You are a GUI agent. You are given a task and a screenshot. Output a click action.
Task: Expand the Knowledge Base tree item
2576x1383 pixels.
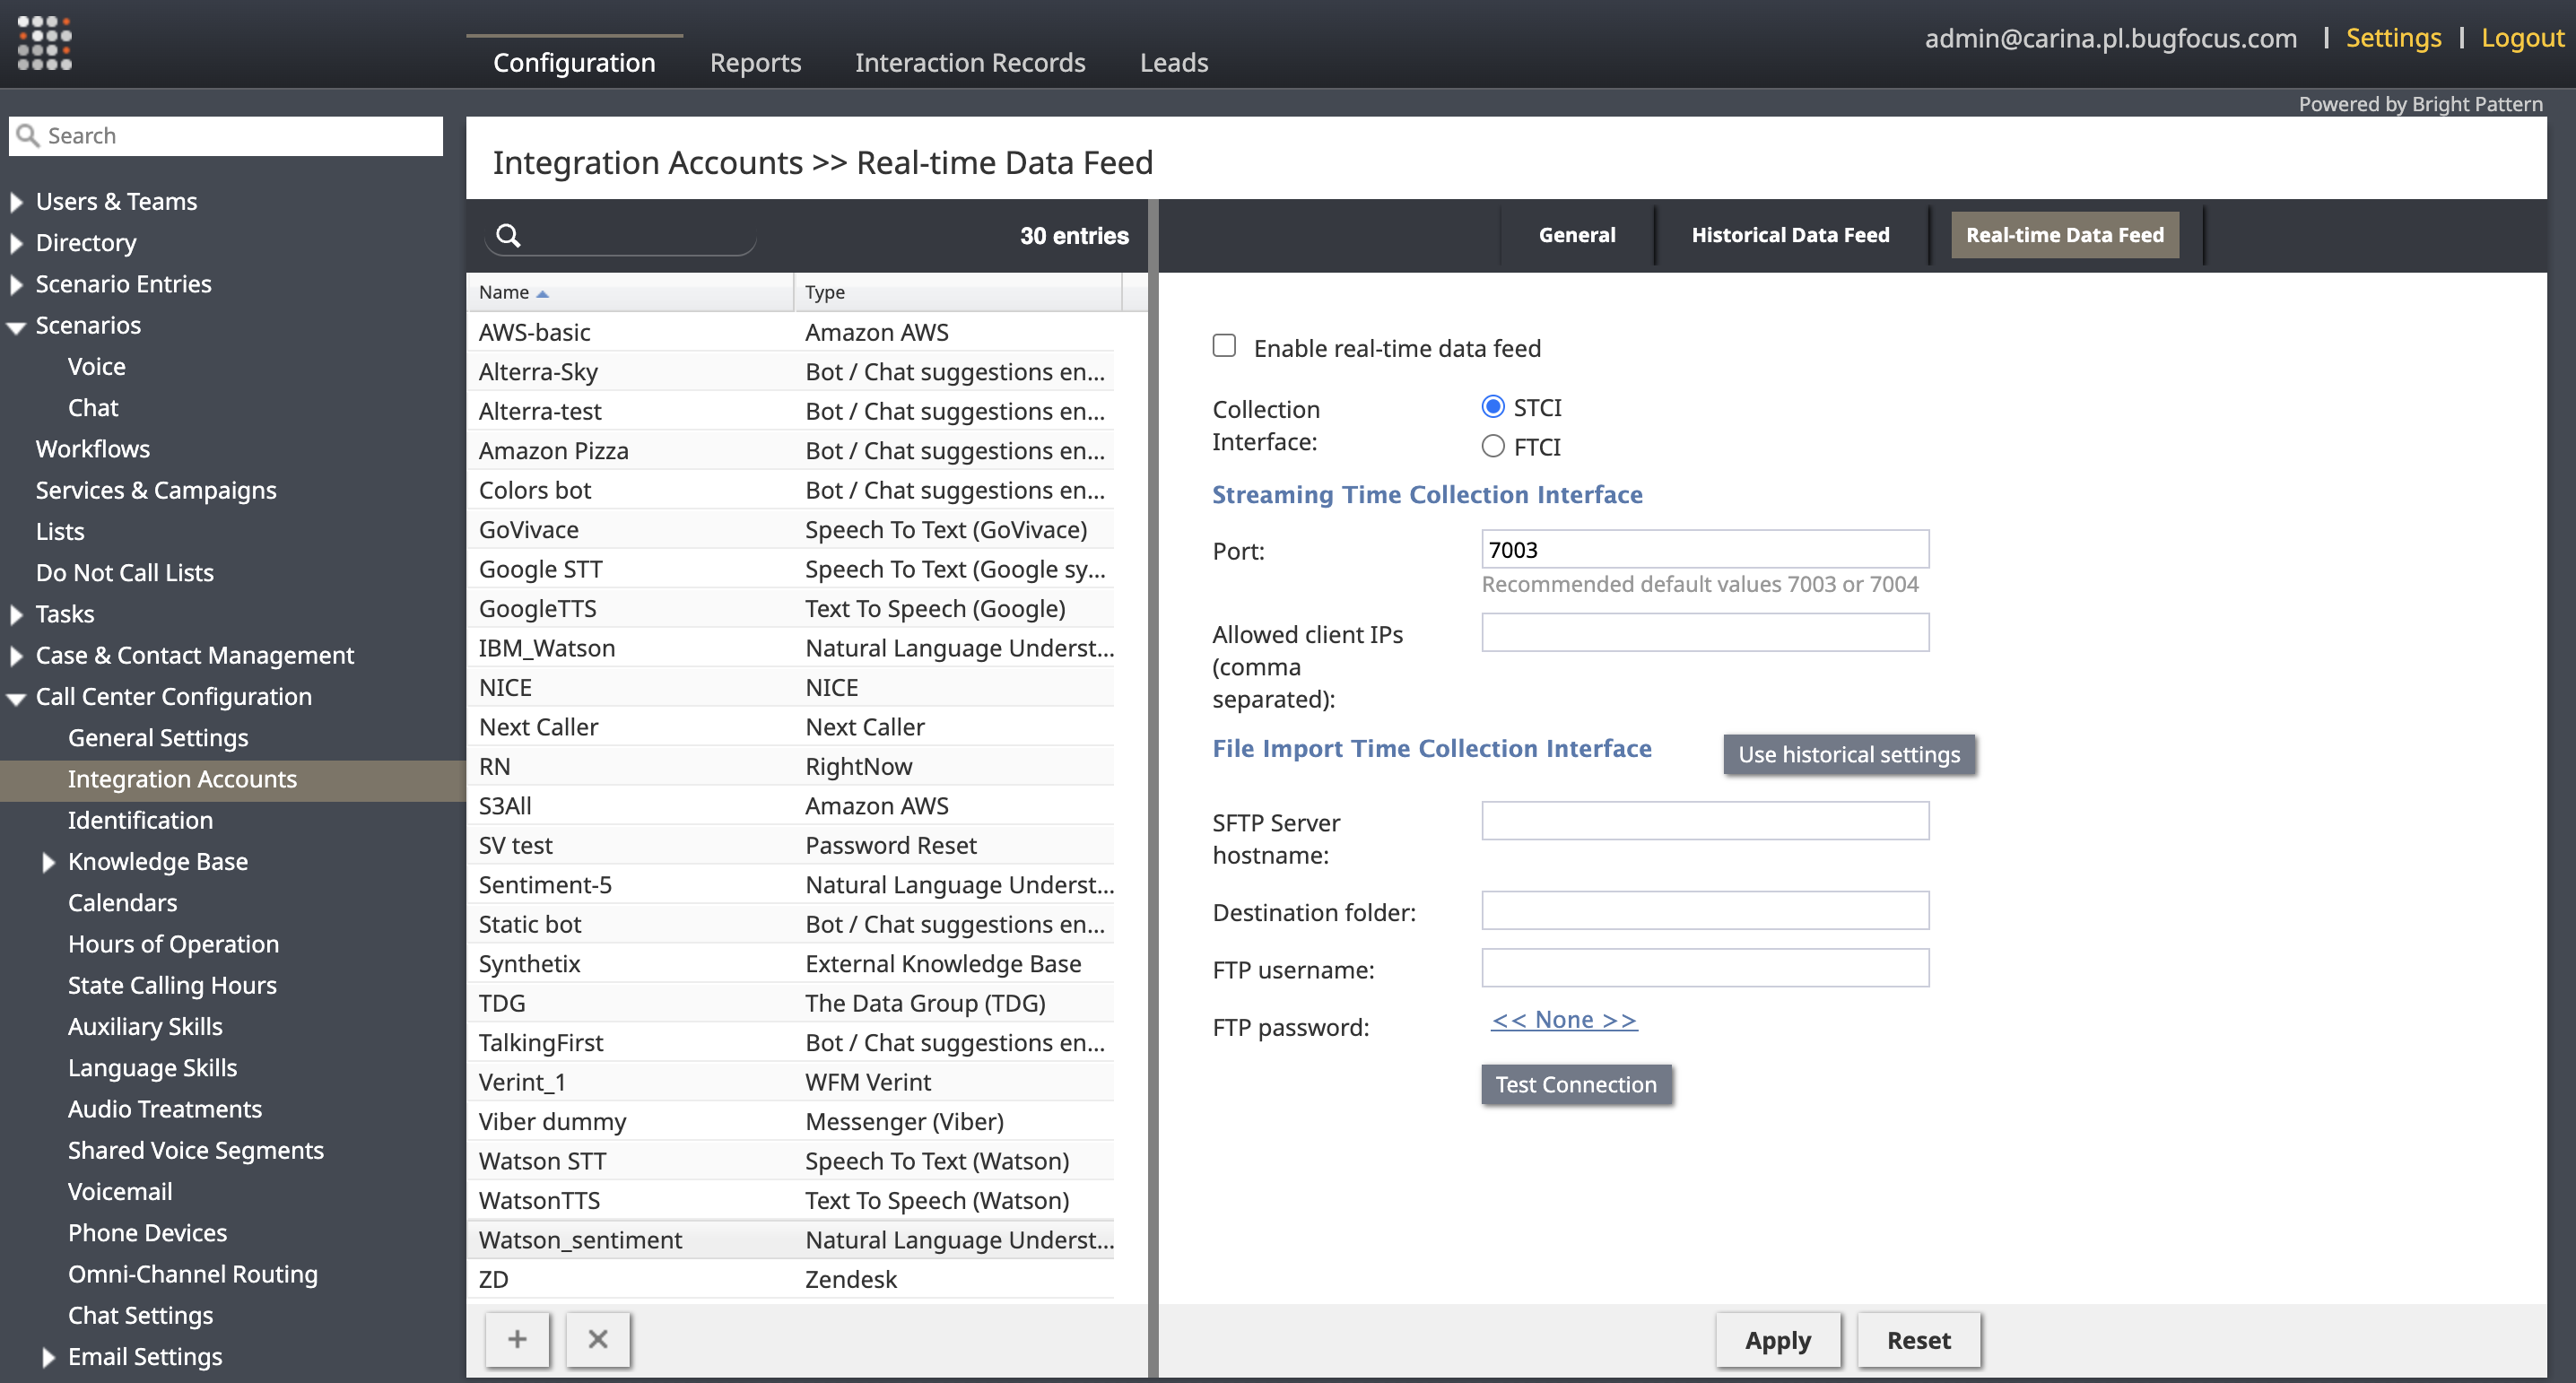coord(48,862)
